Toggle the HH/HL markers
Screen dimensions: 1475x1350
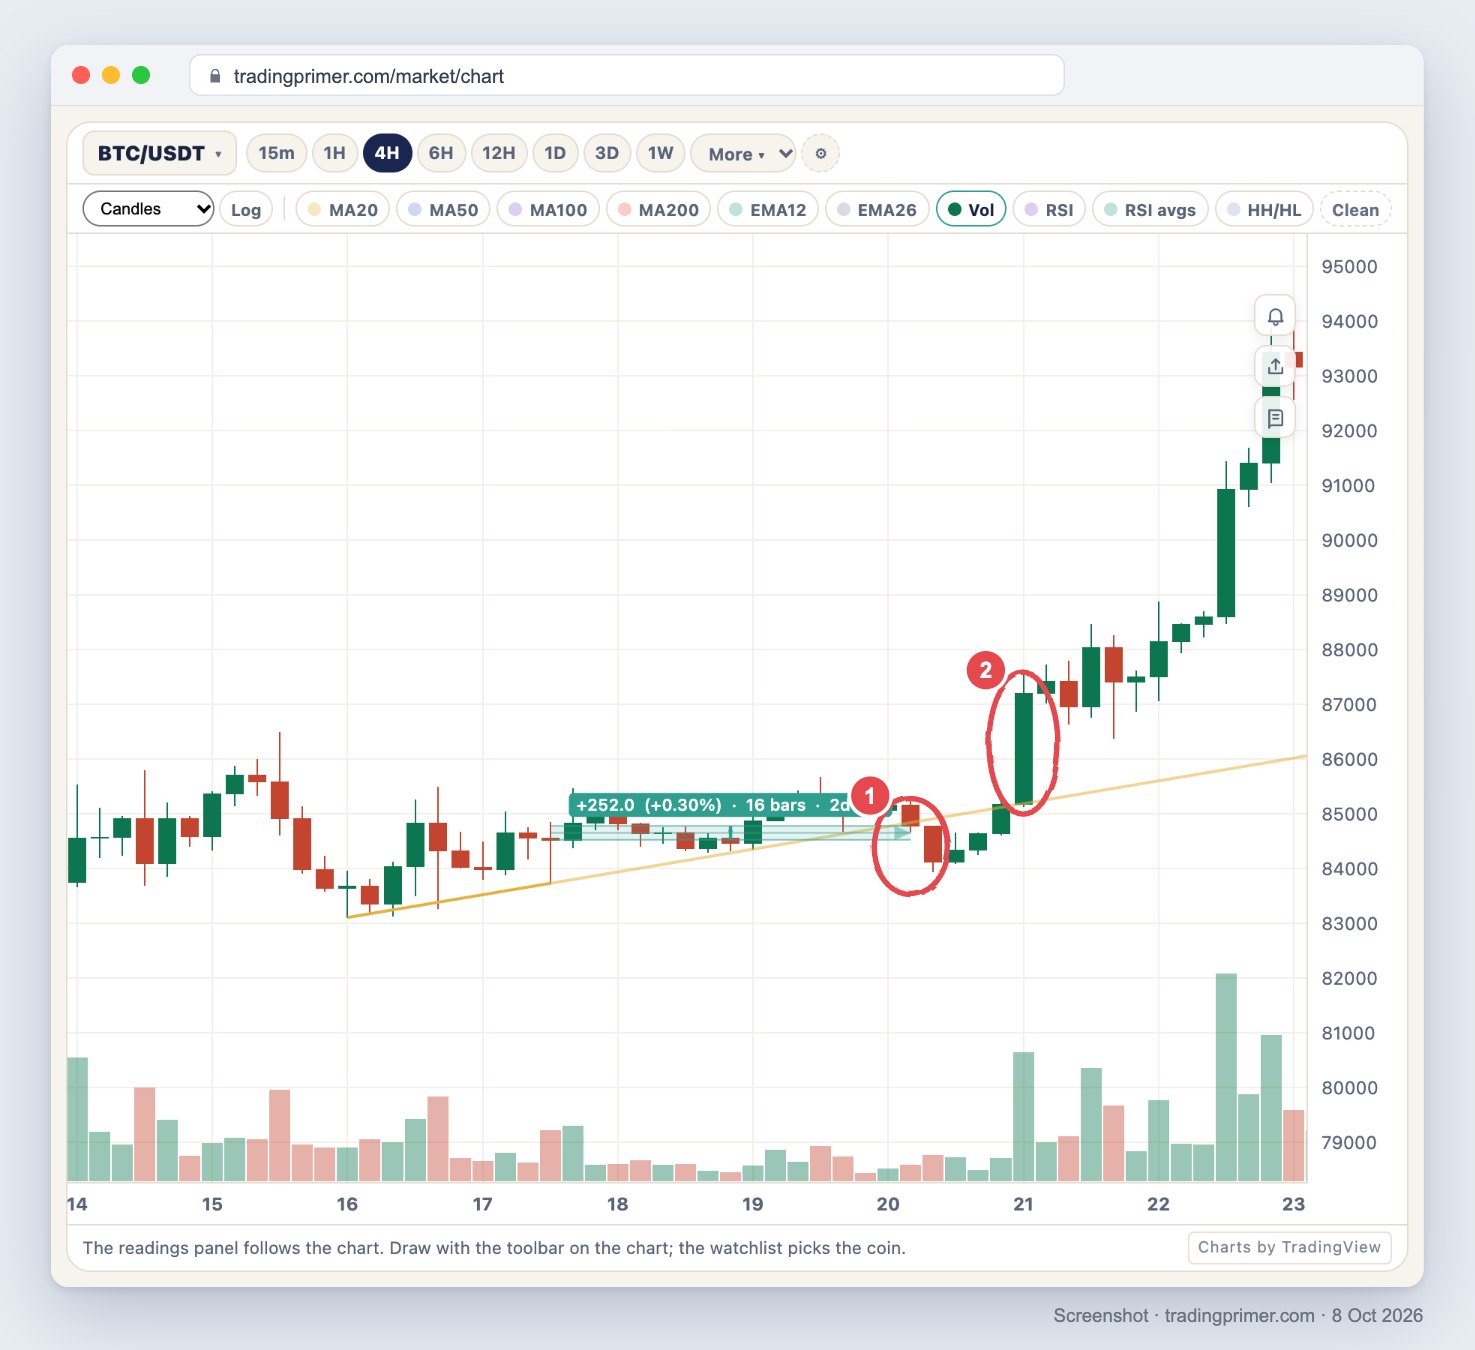(x=1264, y=210)
